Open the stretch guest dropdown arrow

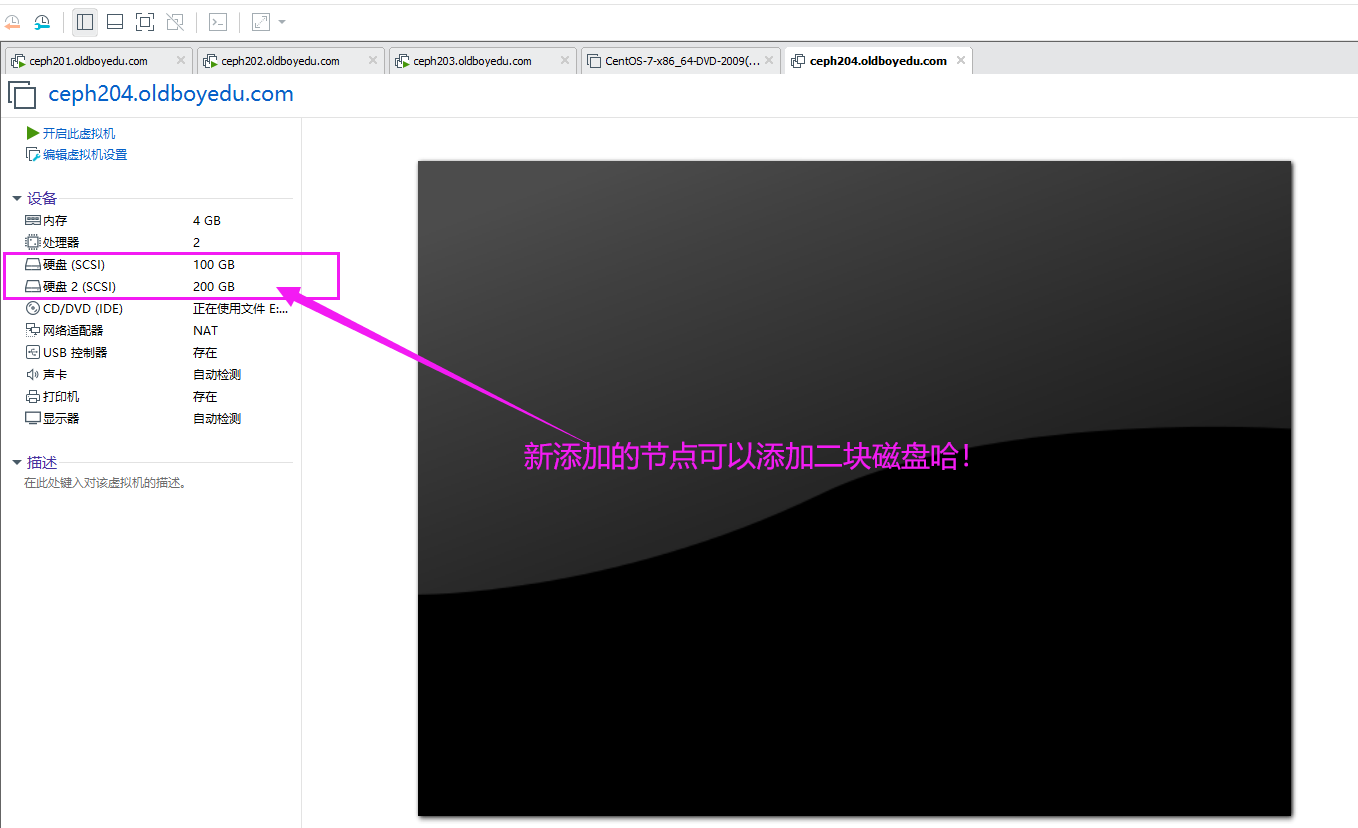282,21
